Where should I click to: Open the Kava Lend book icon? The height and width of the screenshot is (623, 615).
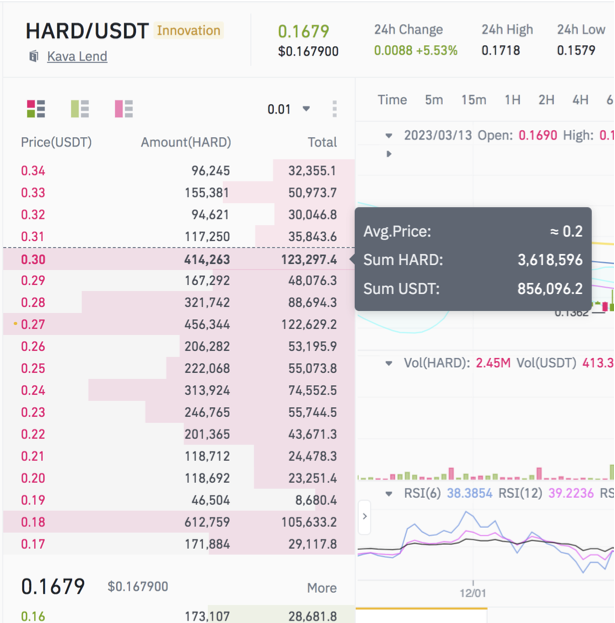(x=34, y=56)
